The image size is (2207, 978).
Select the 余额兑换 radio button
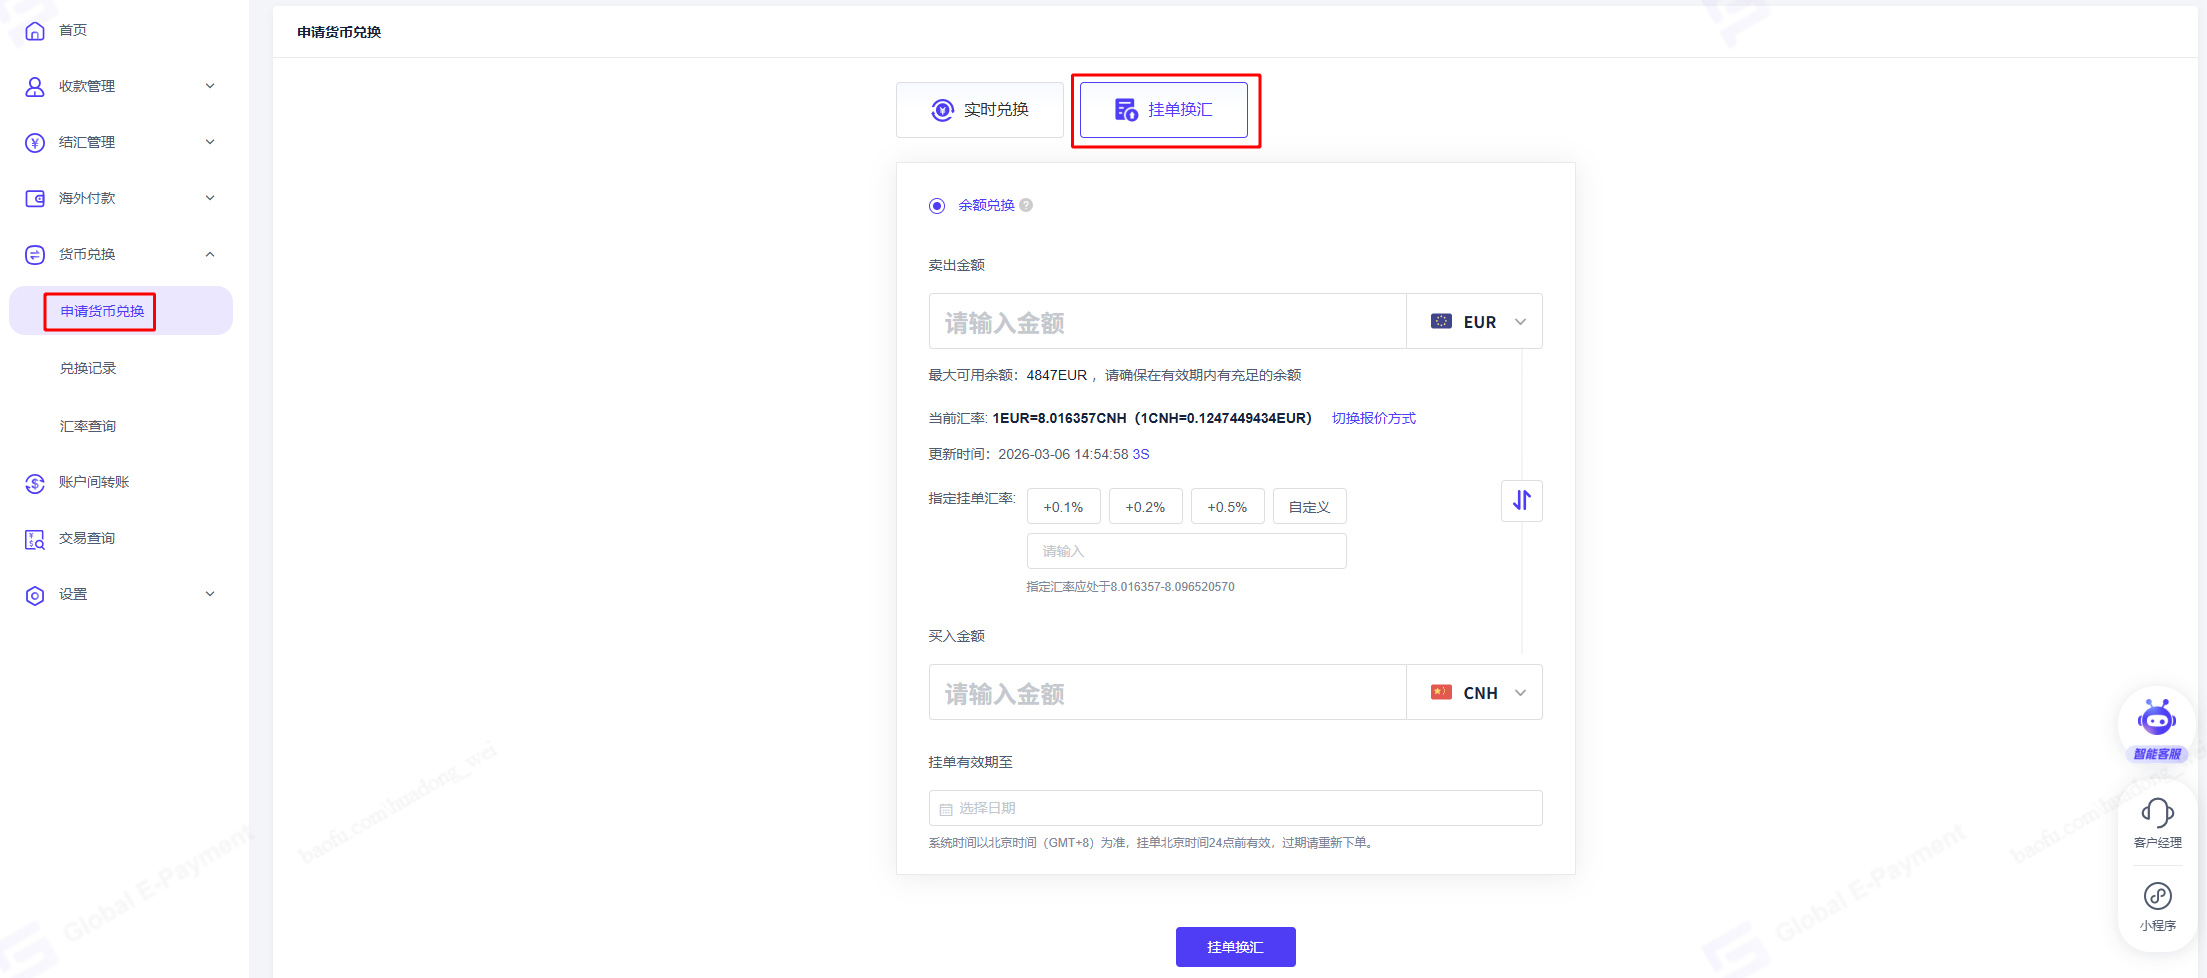937,206
